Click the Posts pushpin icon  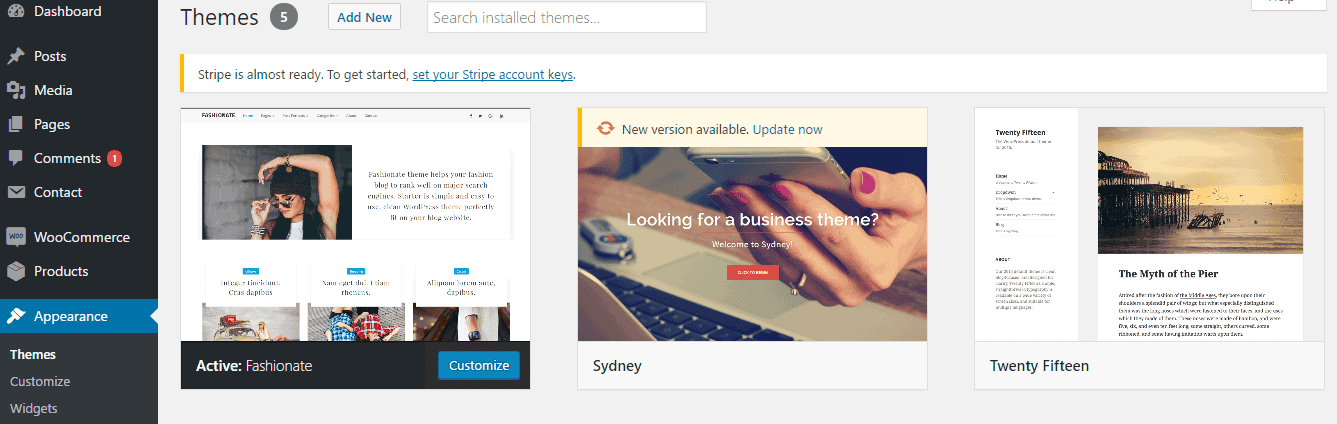tap(16, 56)
